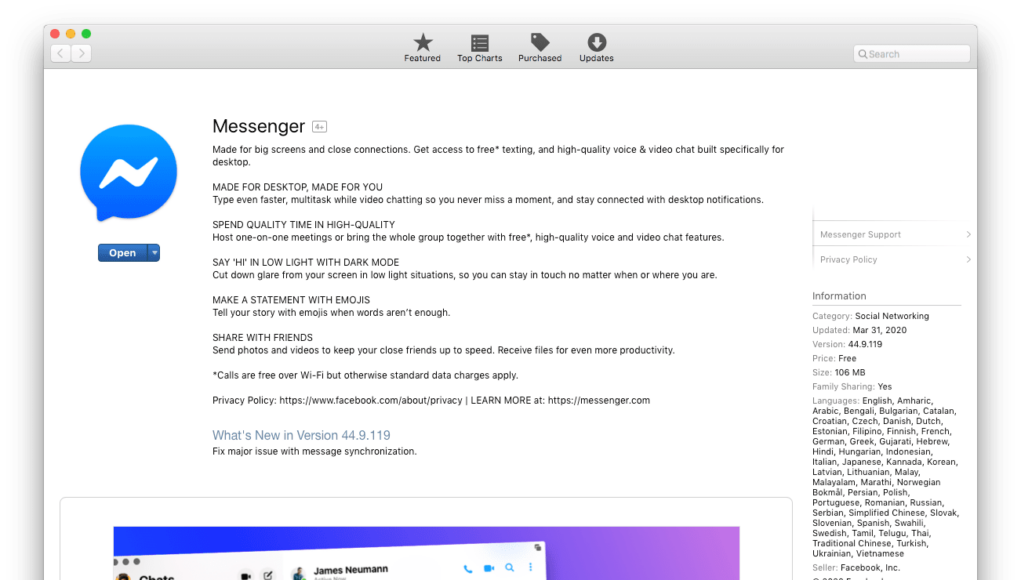The image size is (1021, 580).
Task: Click What's New in Version 44.9.119
Action: pos(301,435)
